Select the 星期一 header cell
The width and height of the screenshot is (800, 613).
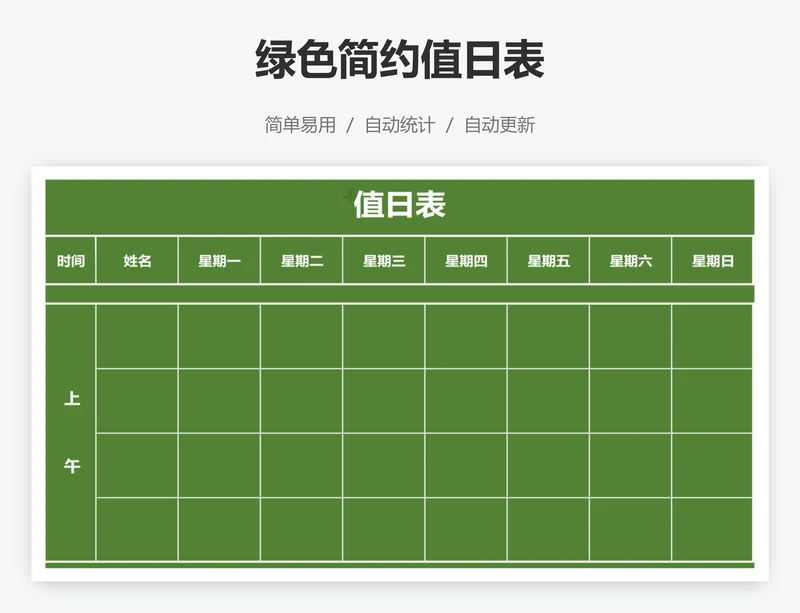[x=219, y=260]
